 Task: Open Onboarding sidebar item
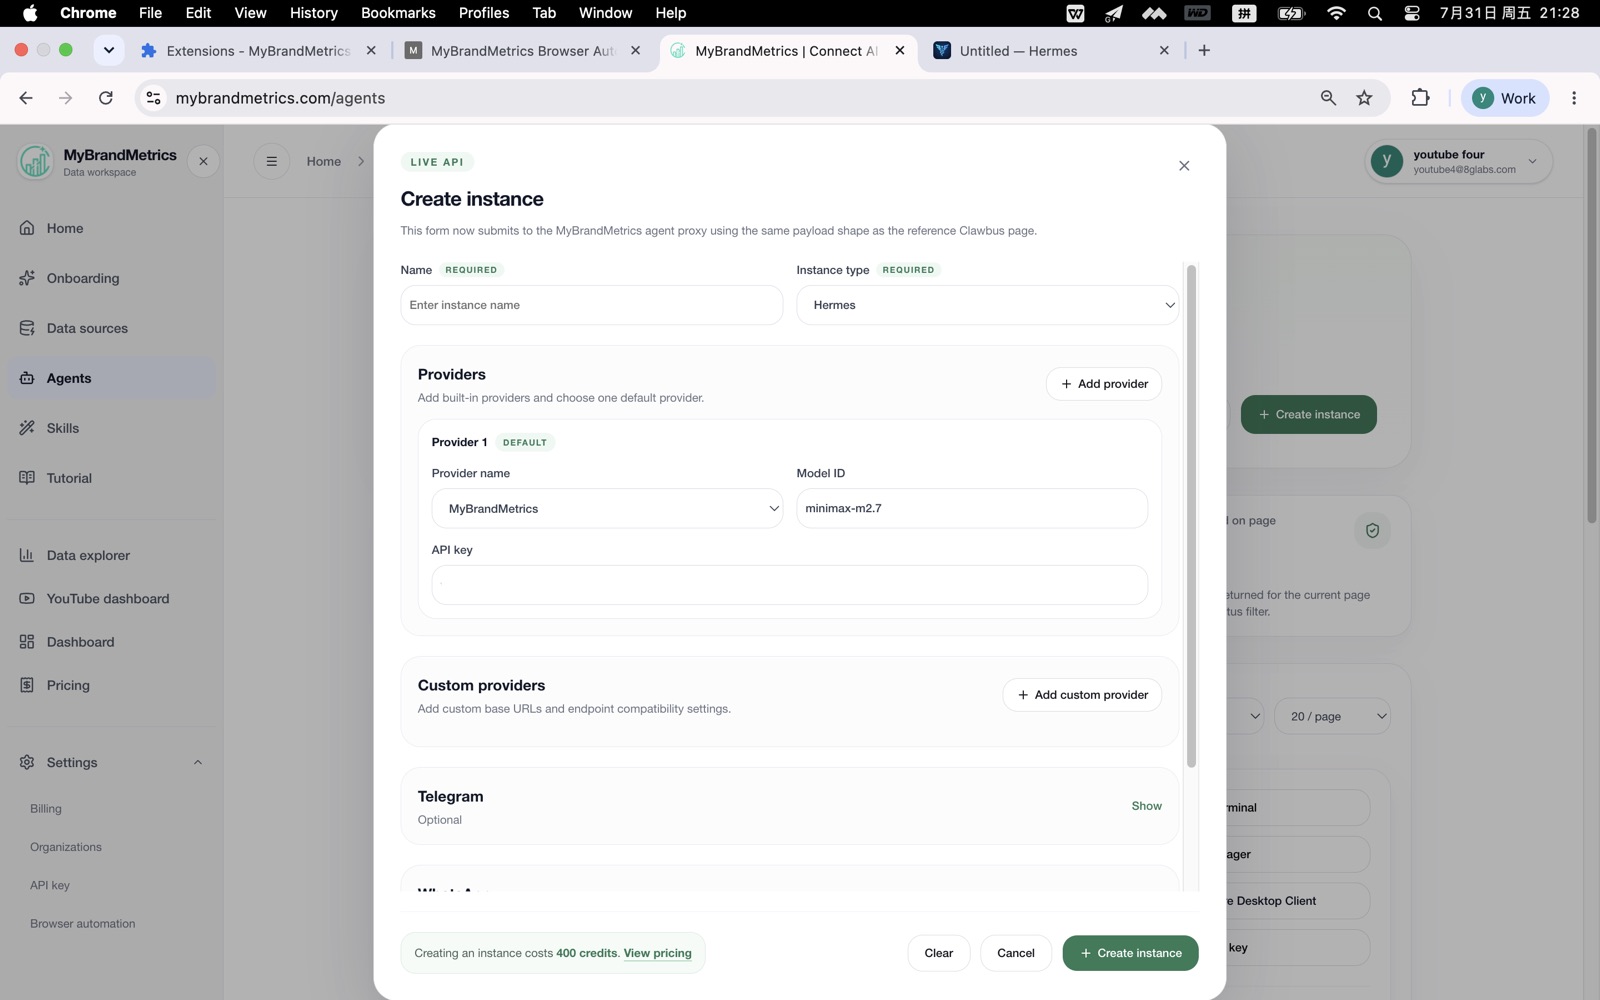[x=111, y=278]
